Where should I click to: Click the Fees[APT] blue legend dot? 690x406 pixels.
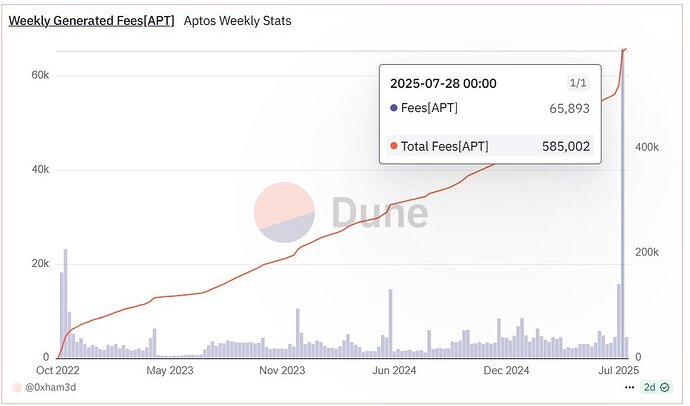click(x=394, y=108)
